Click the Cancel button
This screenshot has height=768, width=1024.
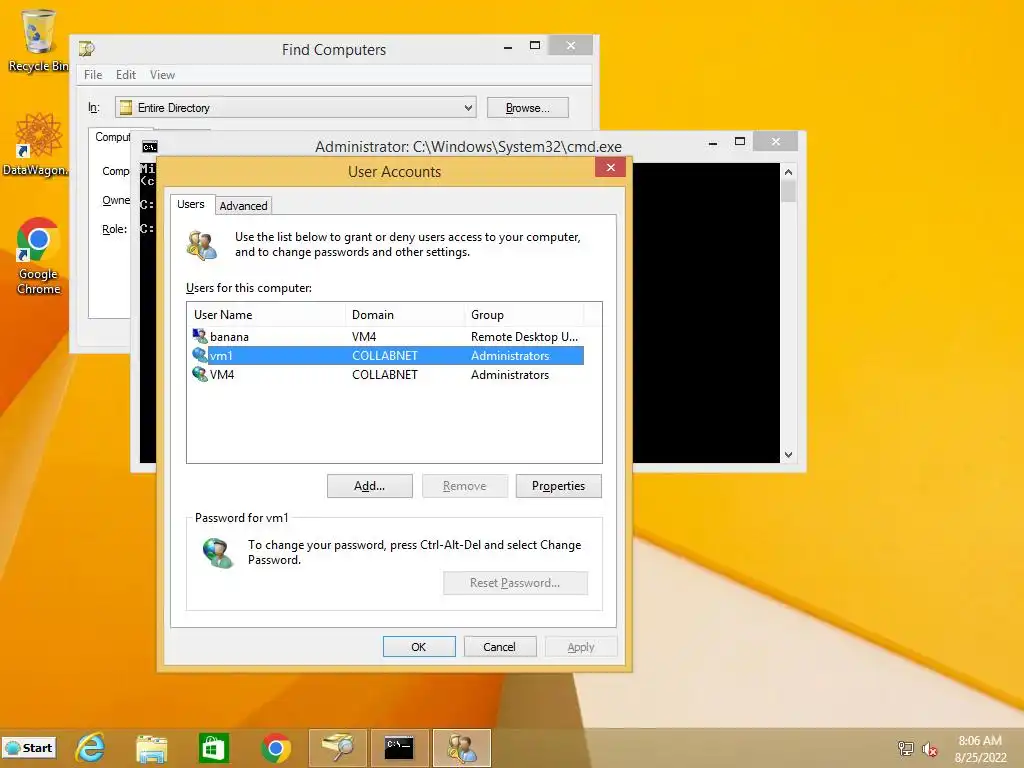pyautogui.click(x=500, y=647)
